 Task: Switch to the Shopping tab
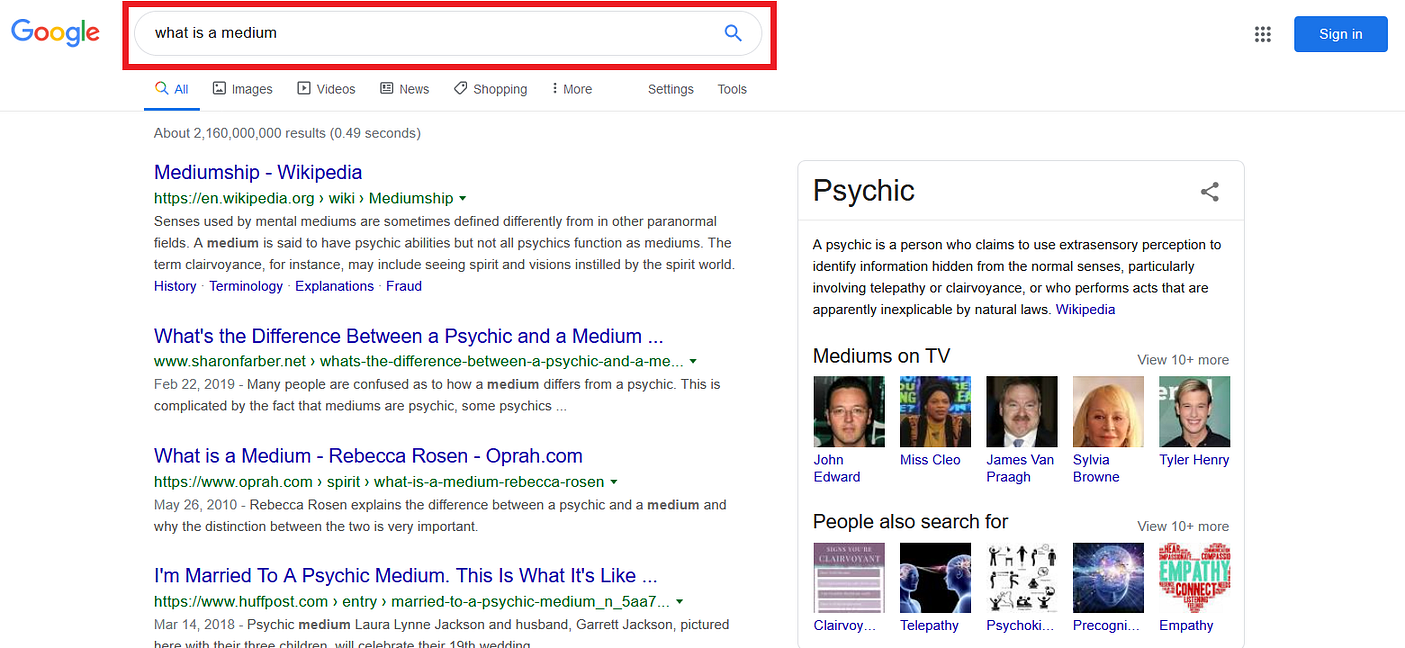point(490,89)
